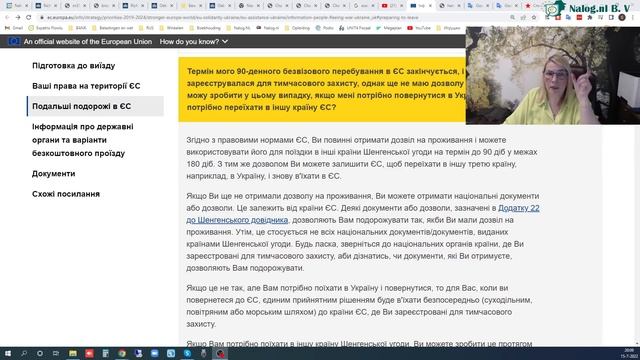640x360 pixels.
Task: Open the YouTube bookmark
Action: [419, 28]
